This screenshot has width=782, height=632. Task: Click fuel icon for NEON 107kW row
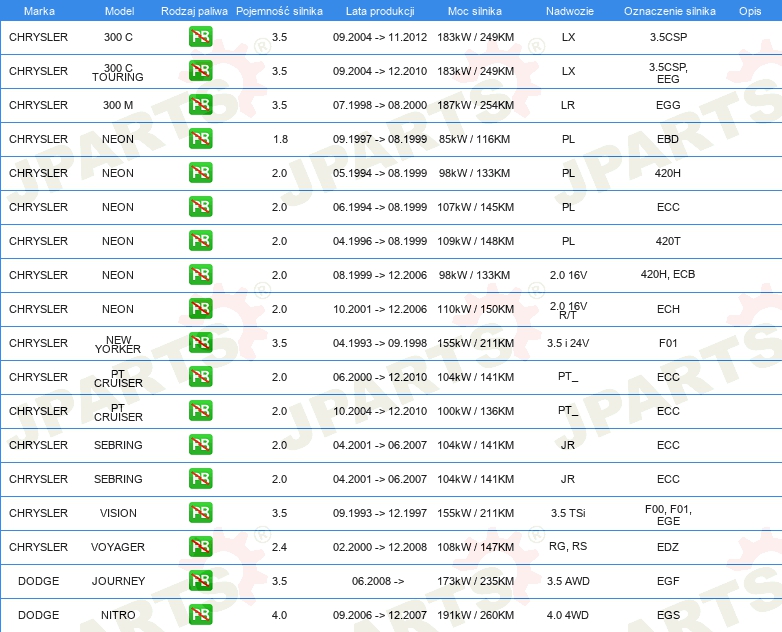point(200,206)
